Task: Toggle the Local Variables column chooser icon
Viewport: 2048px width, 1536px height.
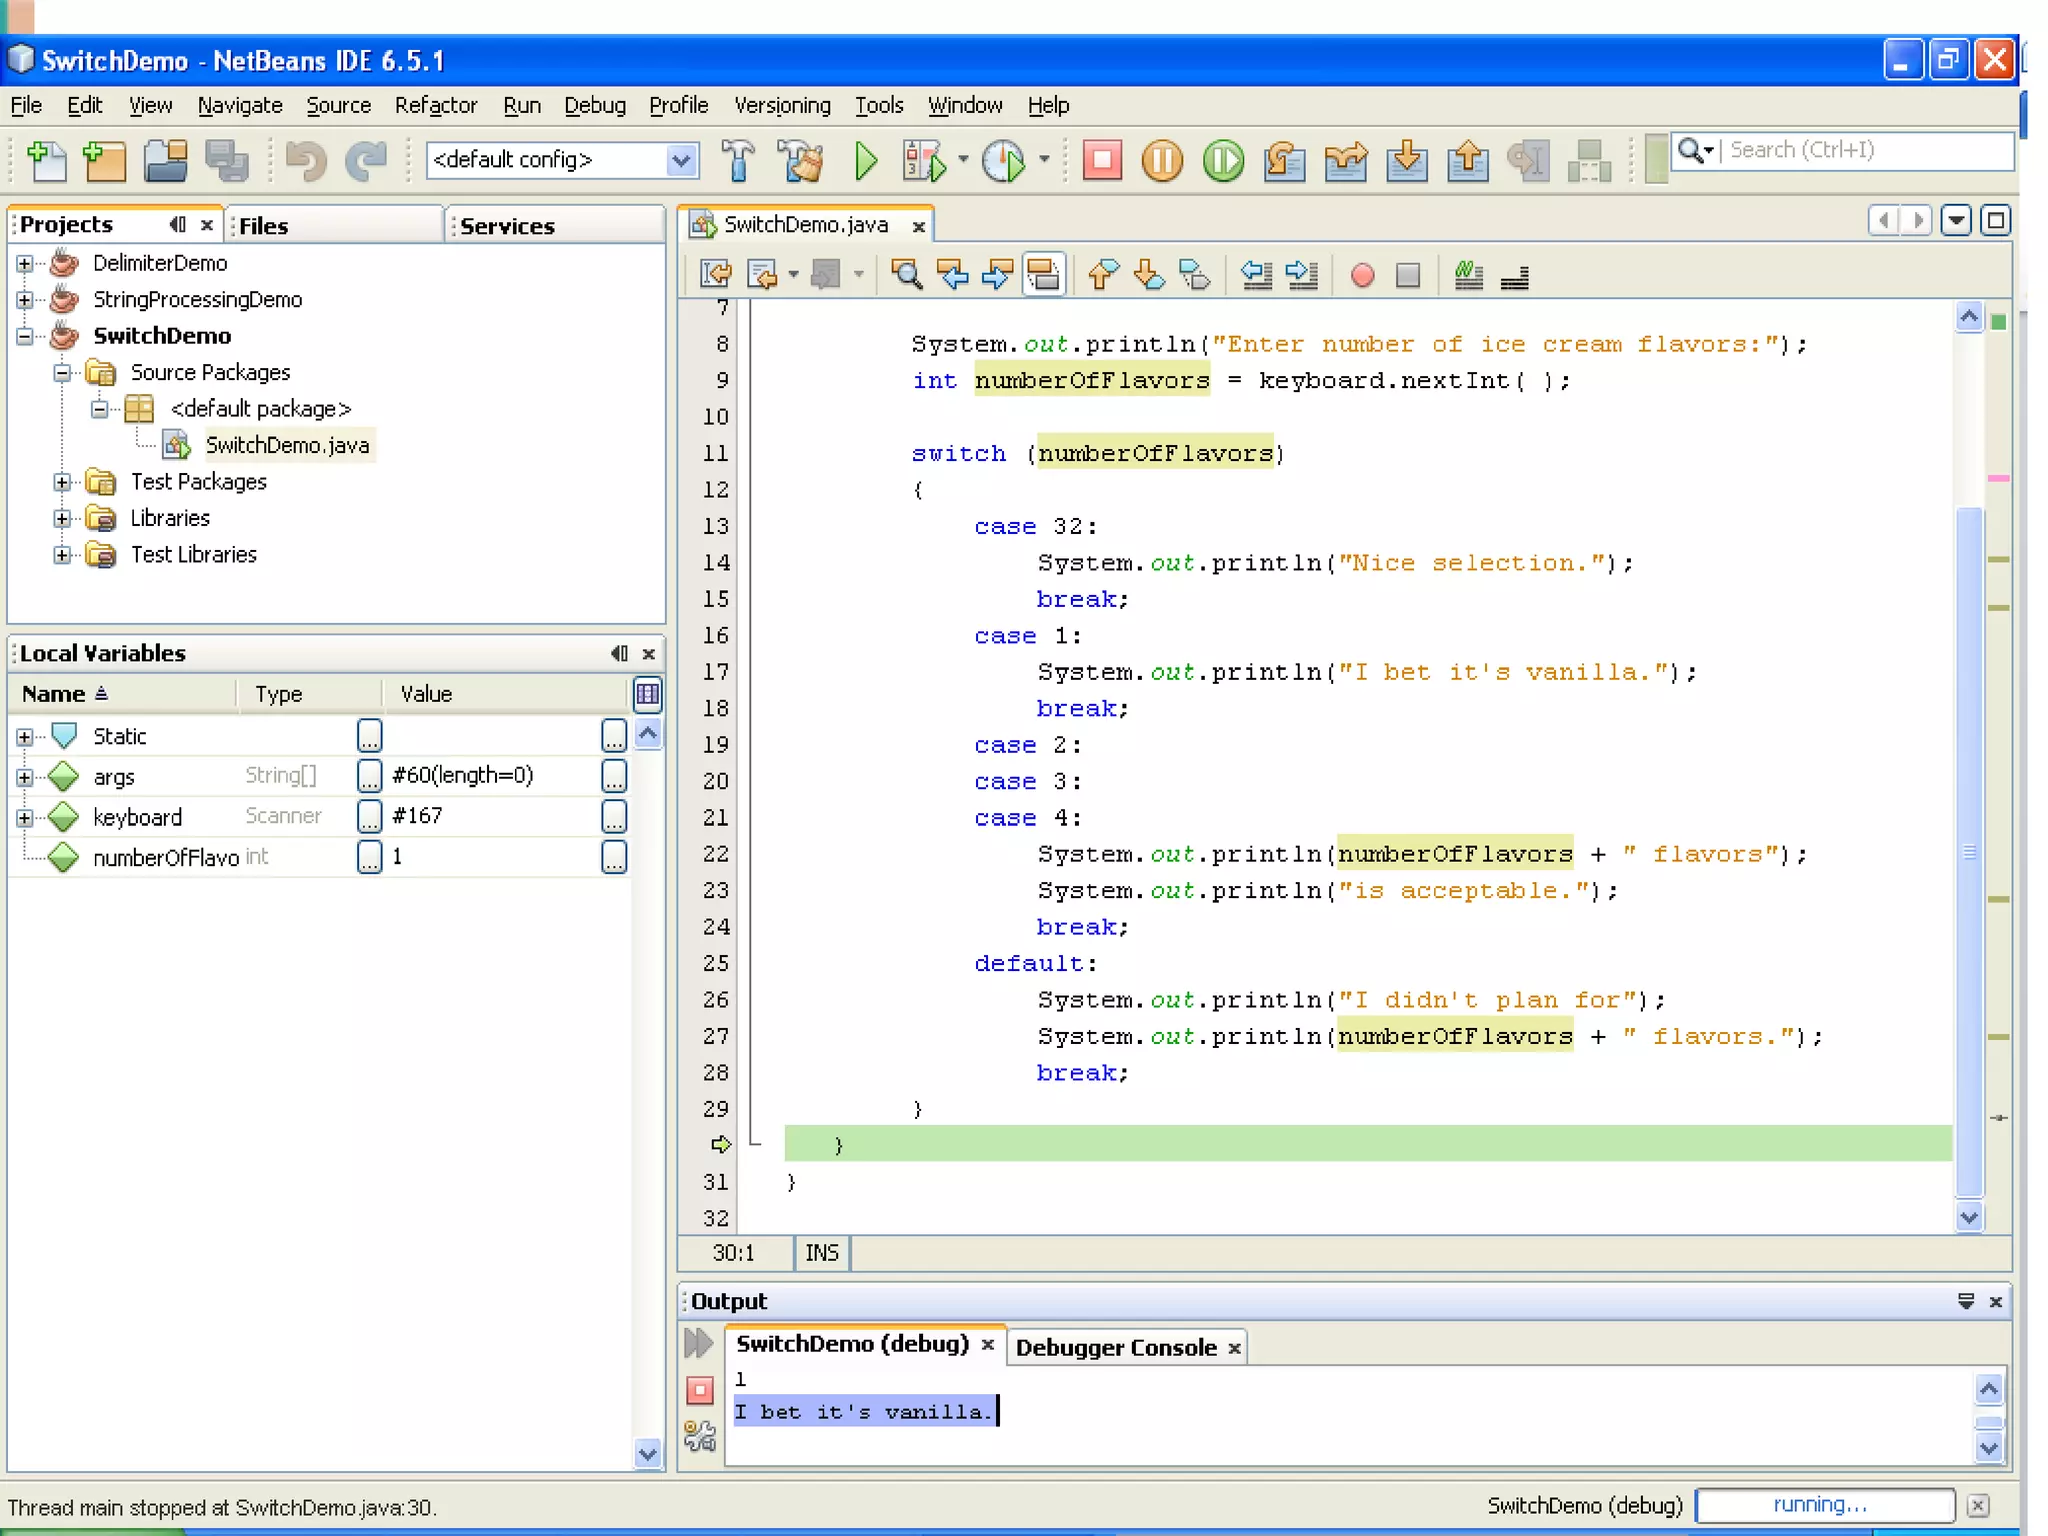Action: click(x=647, y=694)
